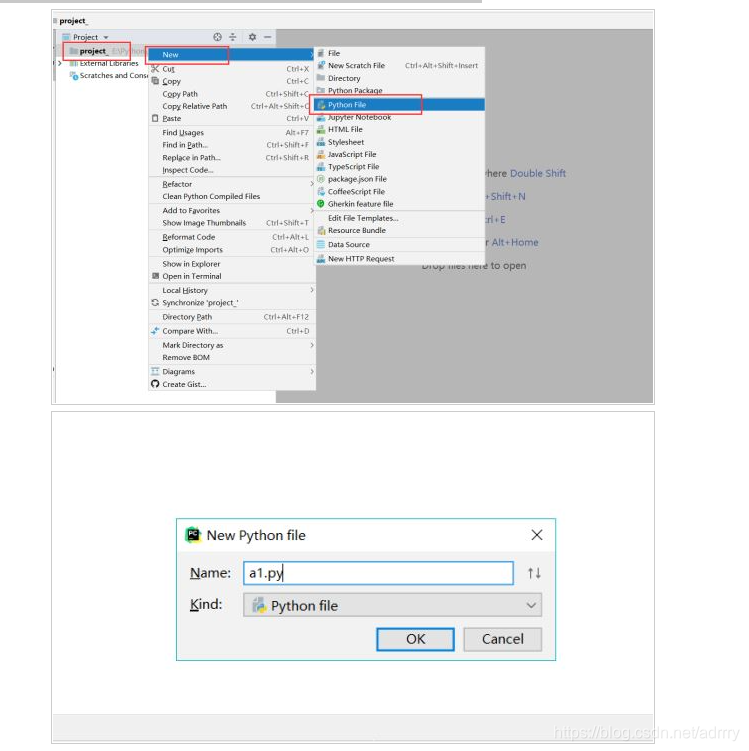Click Compare With entry
Screen dimensions: 749x751
point(231,331)
